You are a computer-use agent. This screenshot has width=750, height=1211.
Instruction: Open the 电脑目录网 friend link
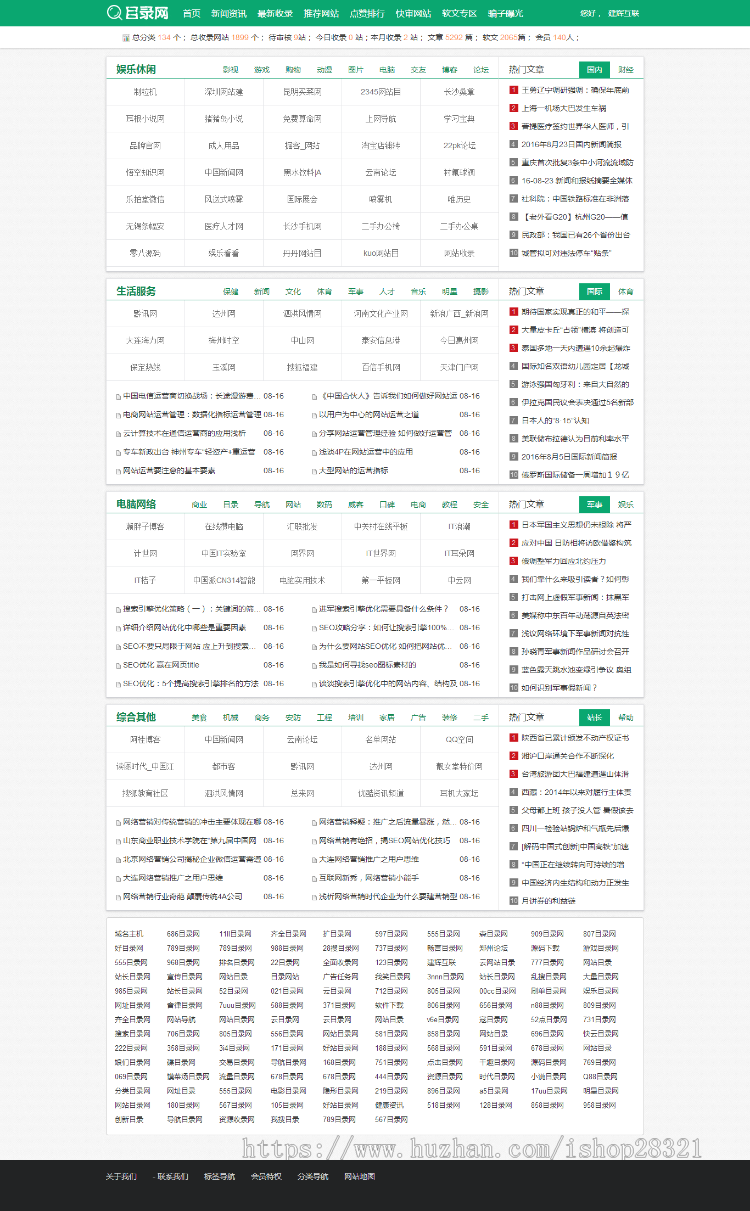click(x=287, y=1090)
